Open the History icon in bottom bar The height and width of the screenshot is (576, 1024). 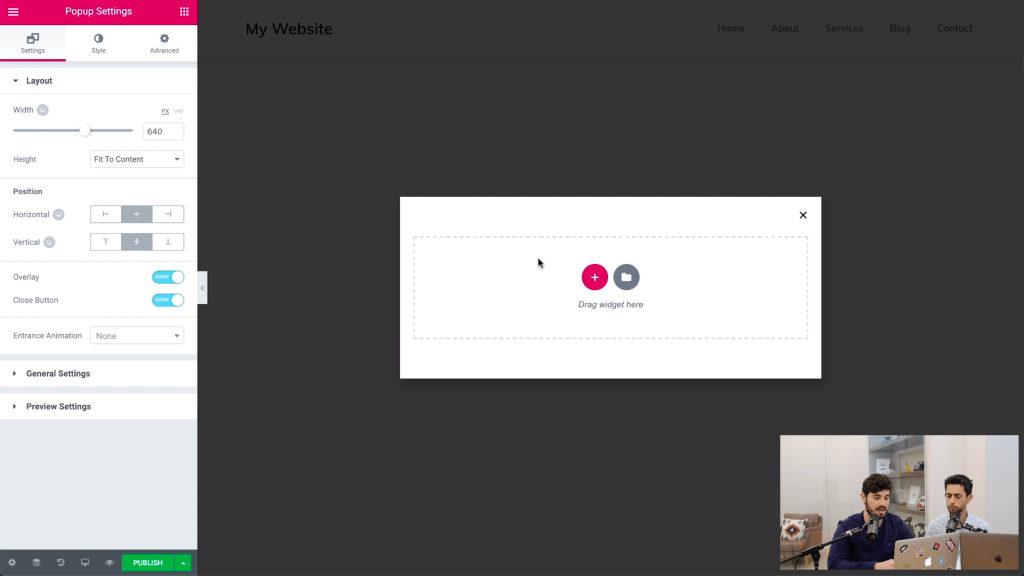pos(61,562)
